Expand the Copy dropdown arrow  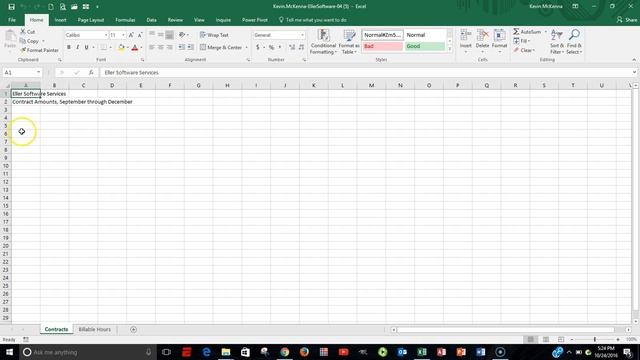tap(43, 41)
